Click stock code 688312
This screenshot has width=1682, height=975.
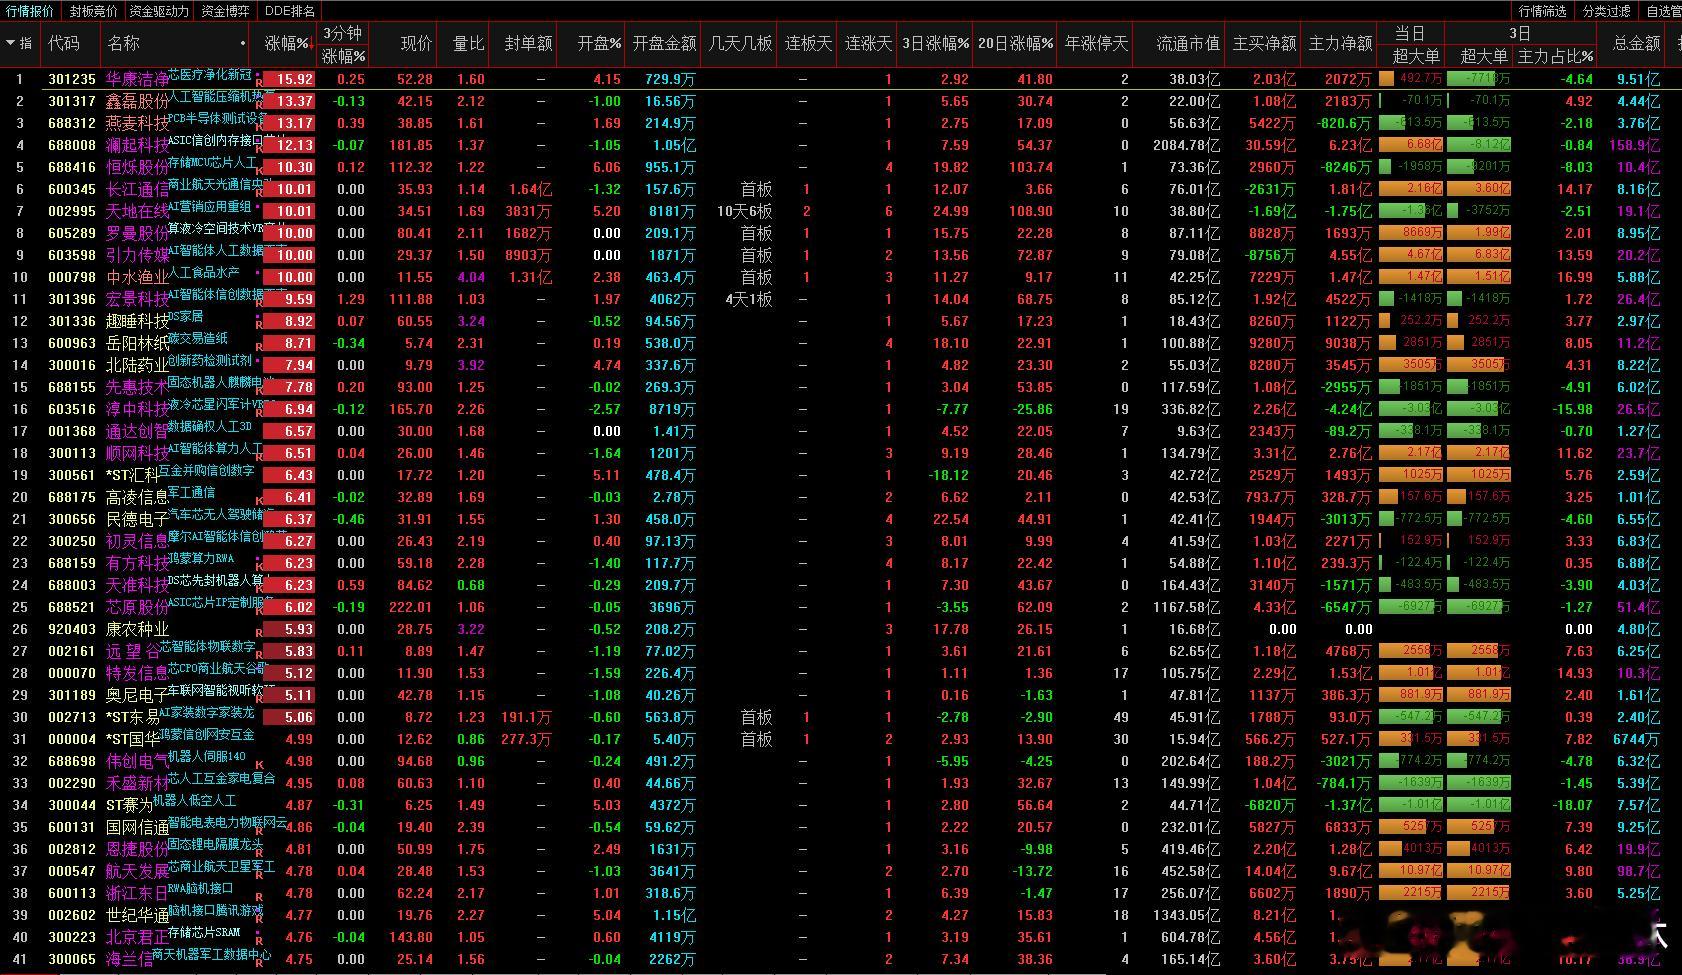(x=72, y=123)
